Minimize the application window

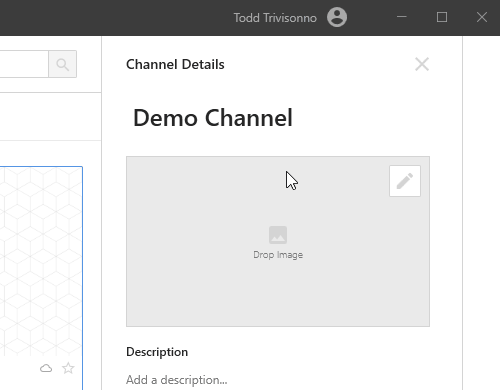point(402,17)
